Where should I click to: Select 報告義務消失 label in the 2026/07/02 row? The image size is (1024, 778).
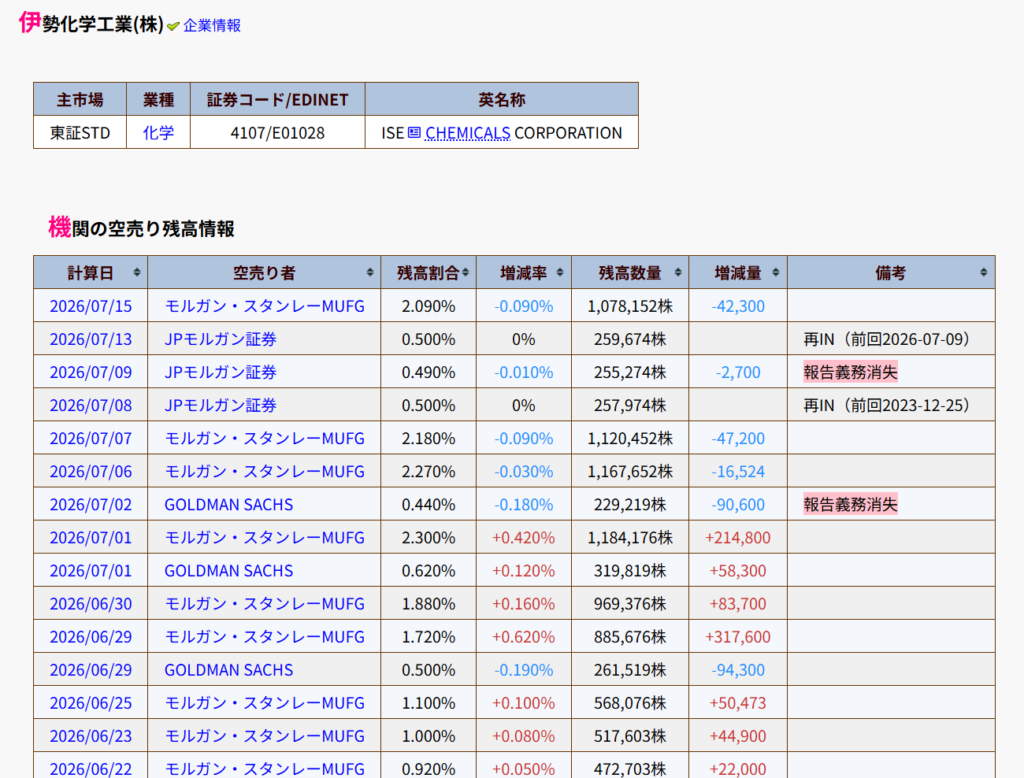coord(850,504)
